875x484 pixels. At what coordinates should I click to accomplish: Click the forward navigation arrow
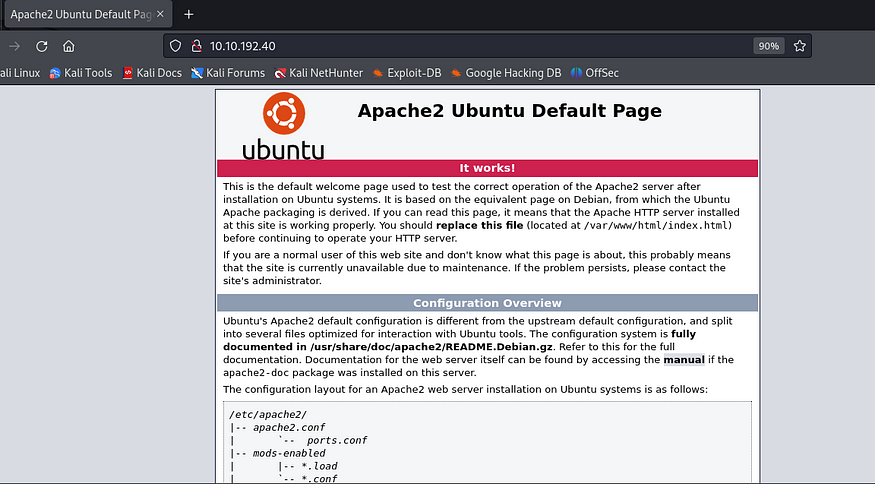coord(15,46)
